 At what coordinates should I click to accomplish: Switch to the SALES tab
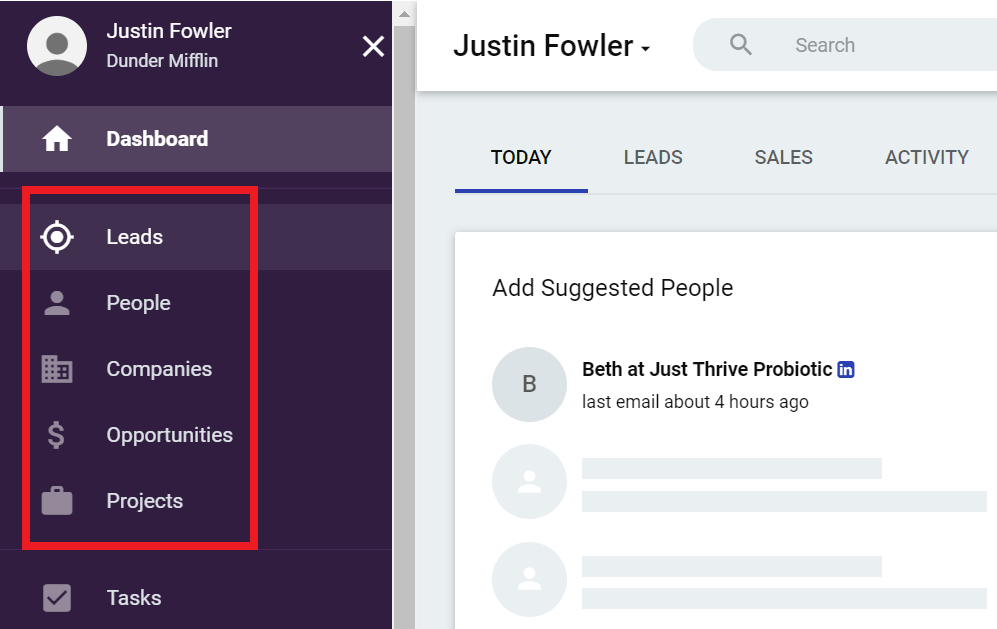tap(783, 158)
